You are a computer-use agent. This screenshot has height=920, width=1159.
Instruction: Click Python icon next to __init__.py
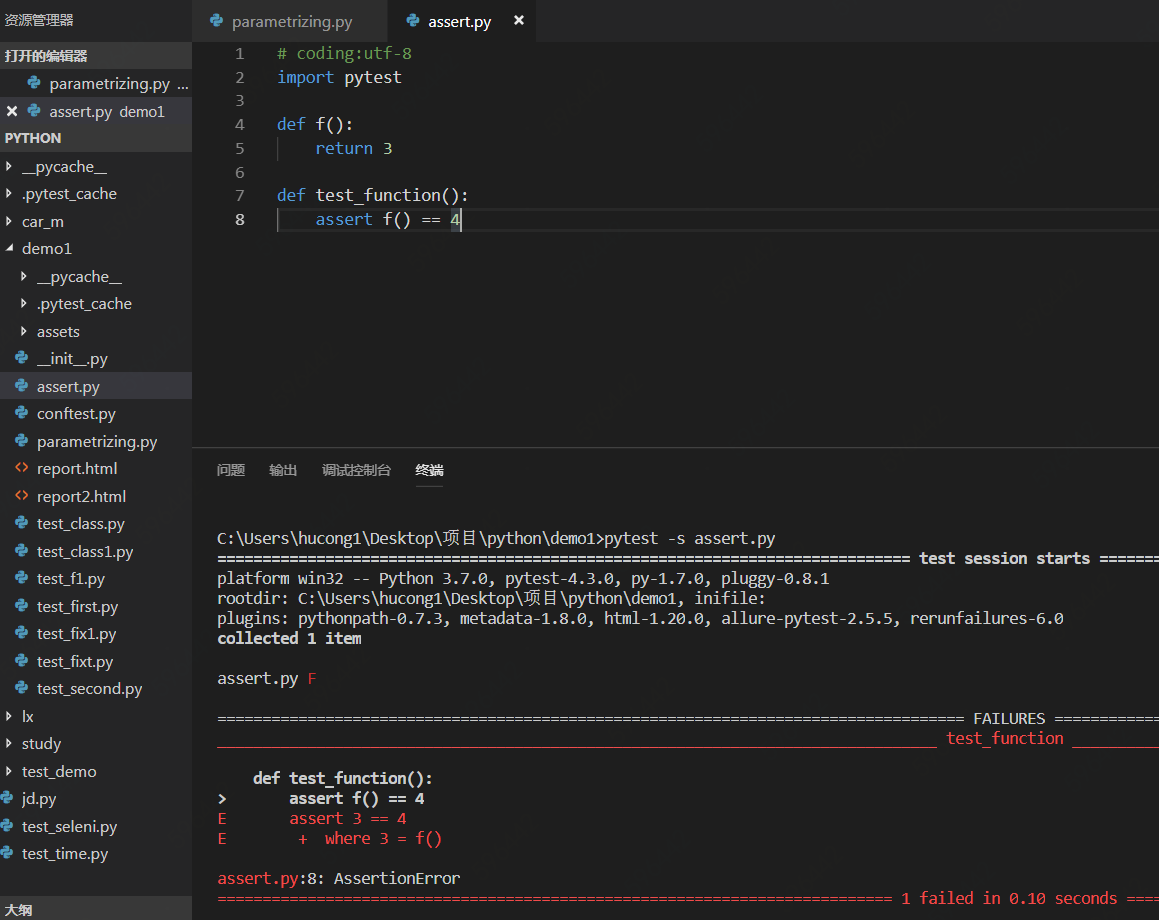(21, 358)
